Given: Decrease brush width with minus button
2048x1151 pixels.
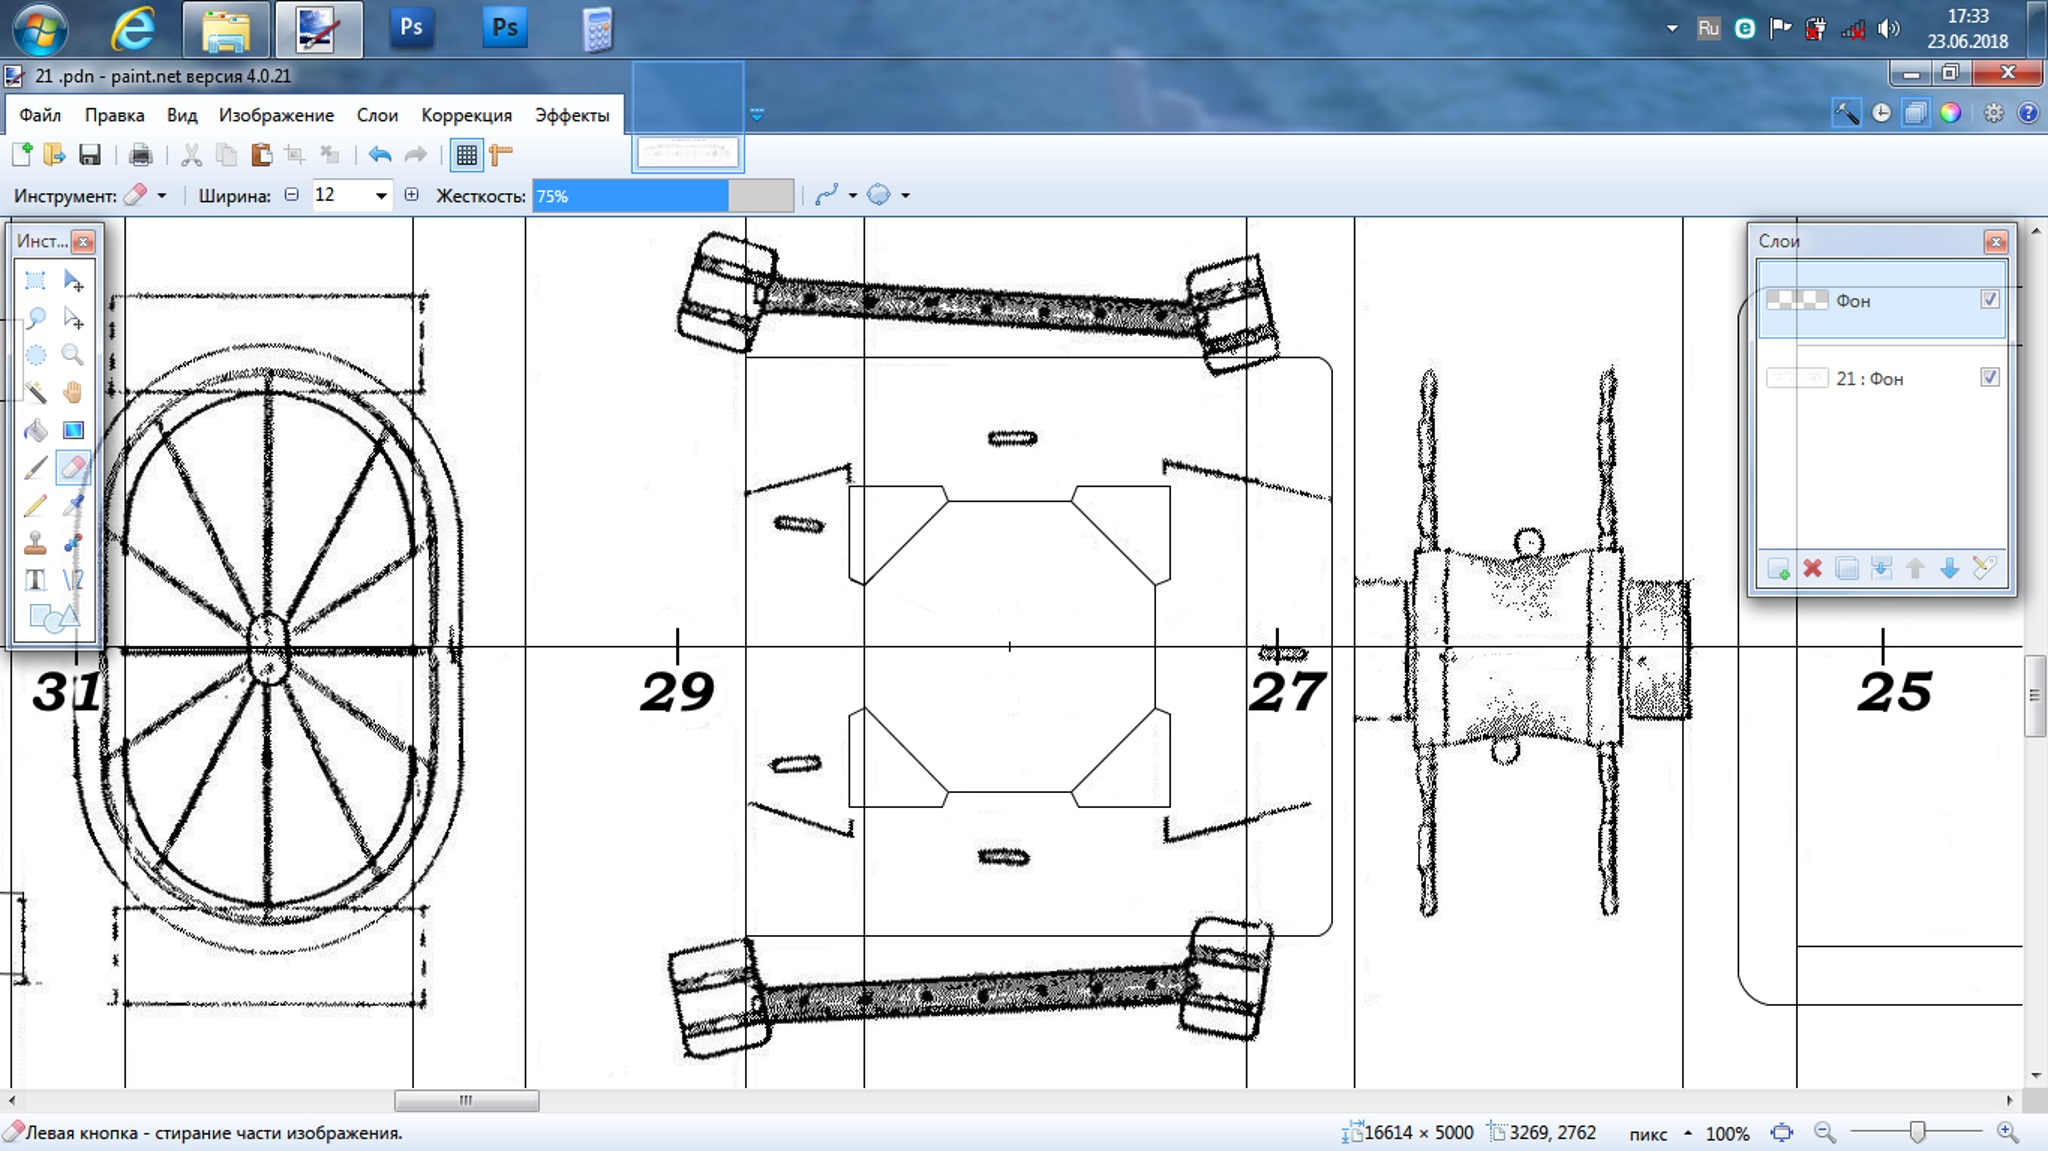Looking at the screenshot, I should [291, 195].
